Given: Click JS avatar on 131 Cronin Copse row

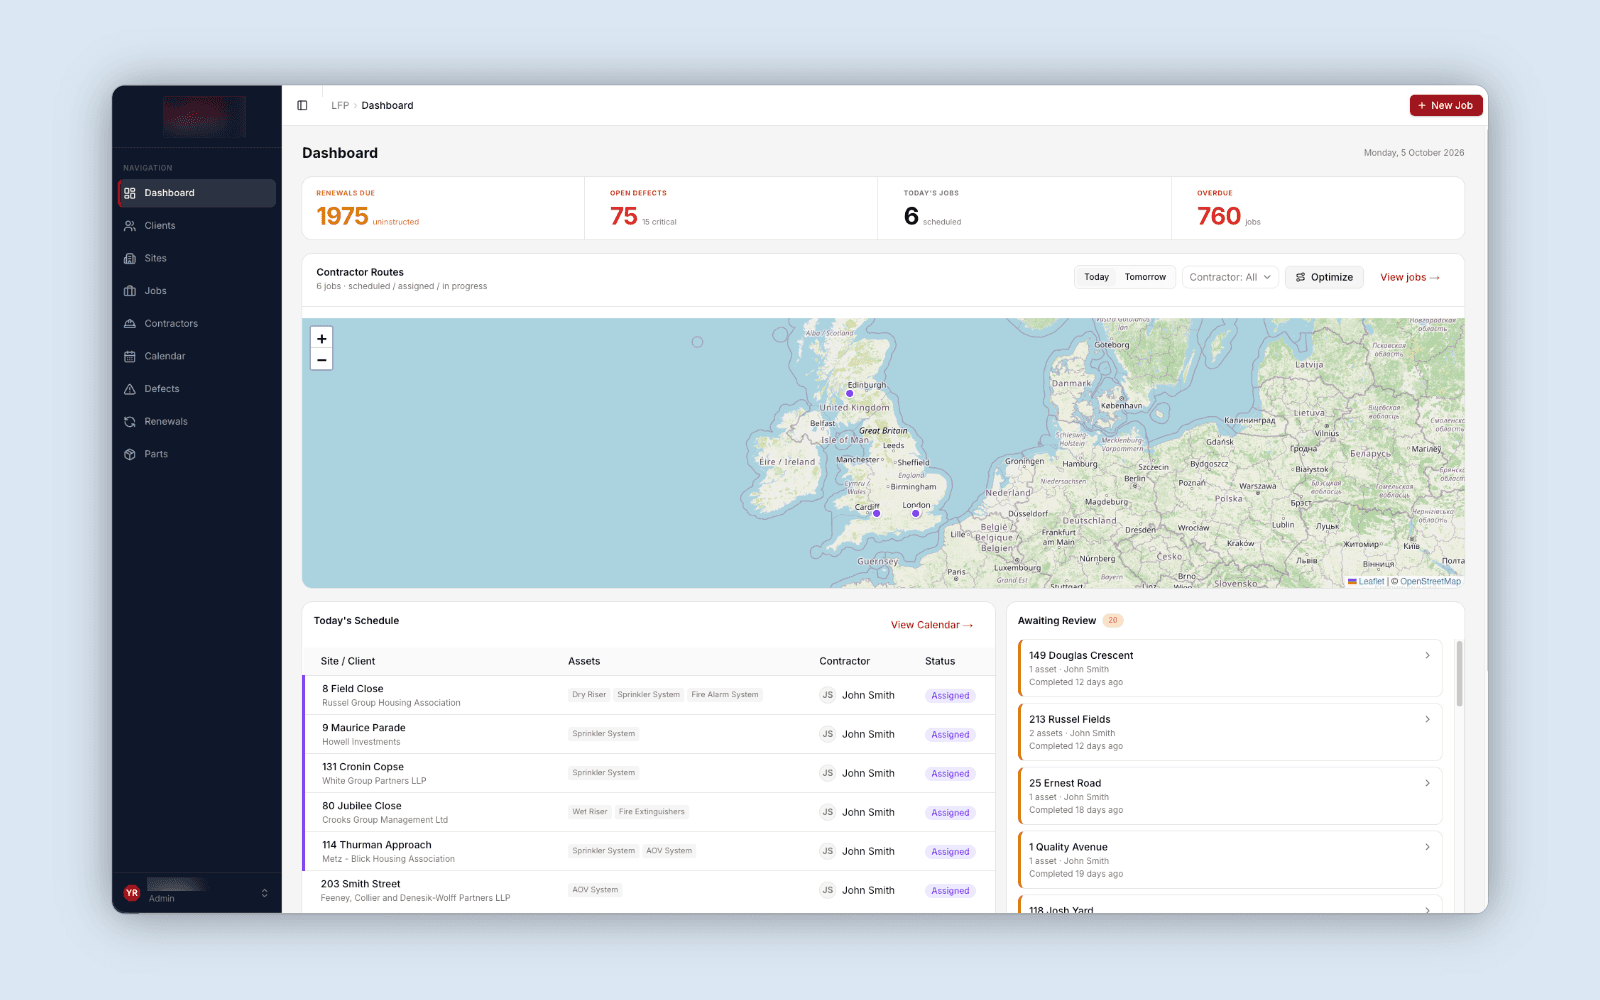Looking at the screenshot, I should (827, 773).
